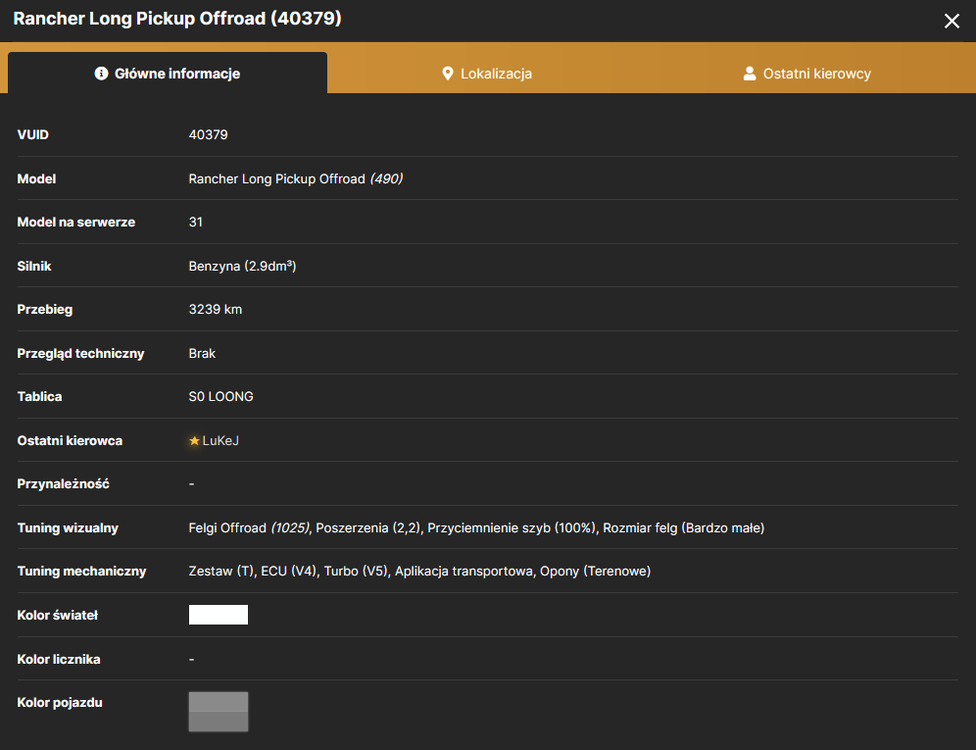The image size is (976, 750).
Task: Close the vehicle info dialog
Action: 951,21
